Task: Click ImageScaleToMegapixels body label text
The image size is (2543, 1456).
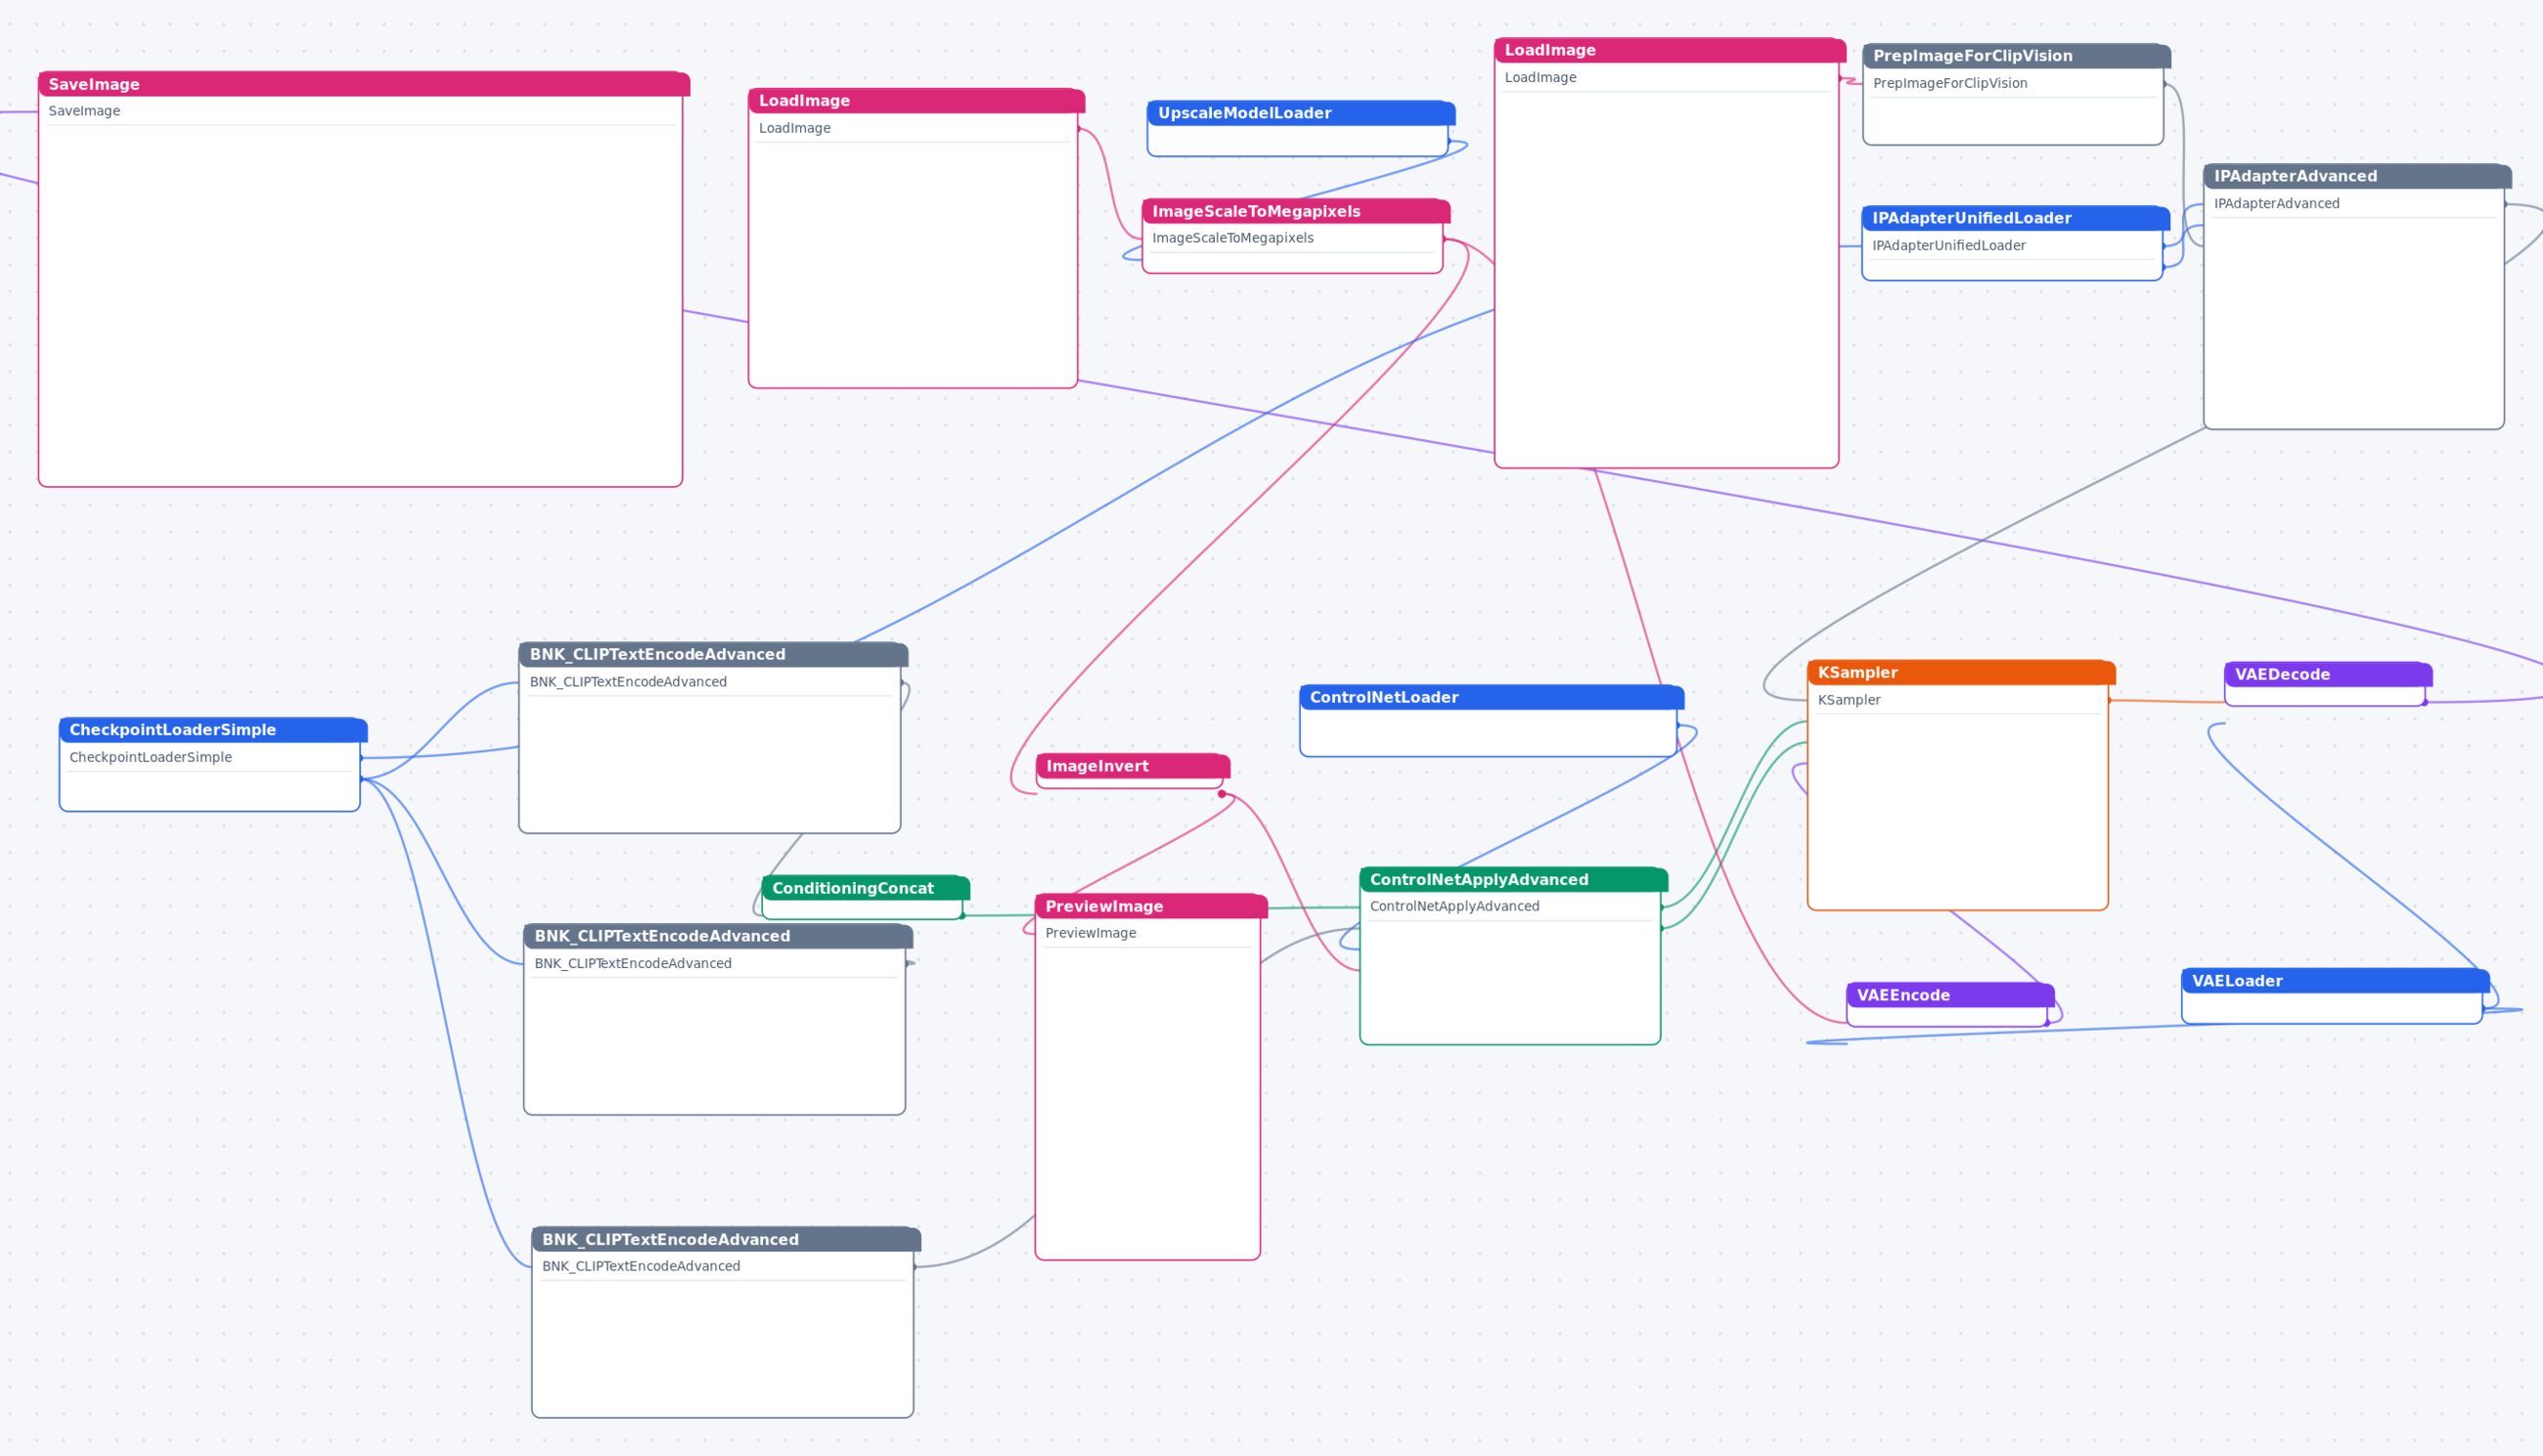Action: (x=1233, y=238)
